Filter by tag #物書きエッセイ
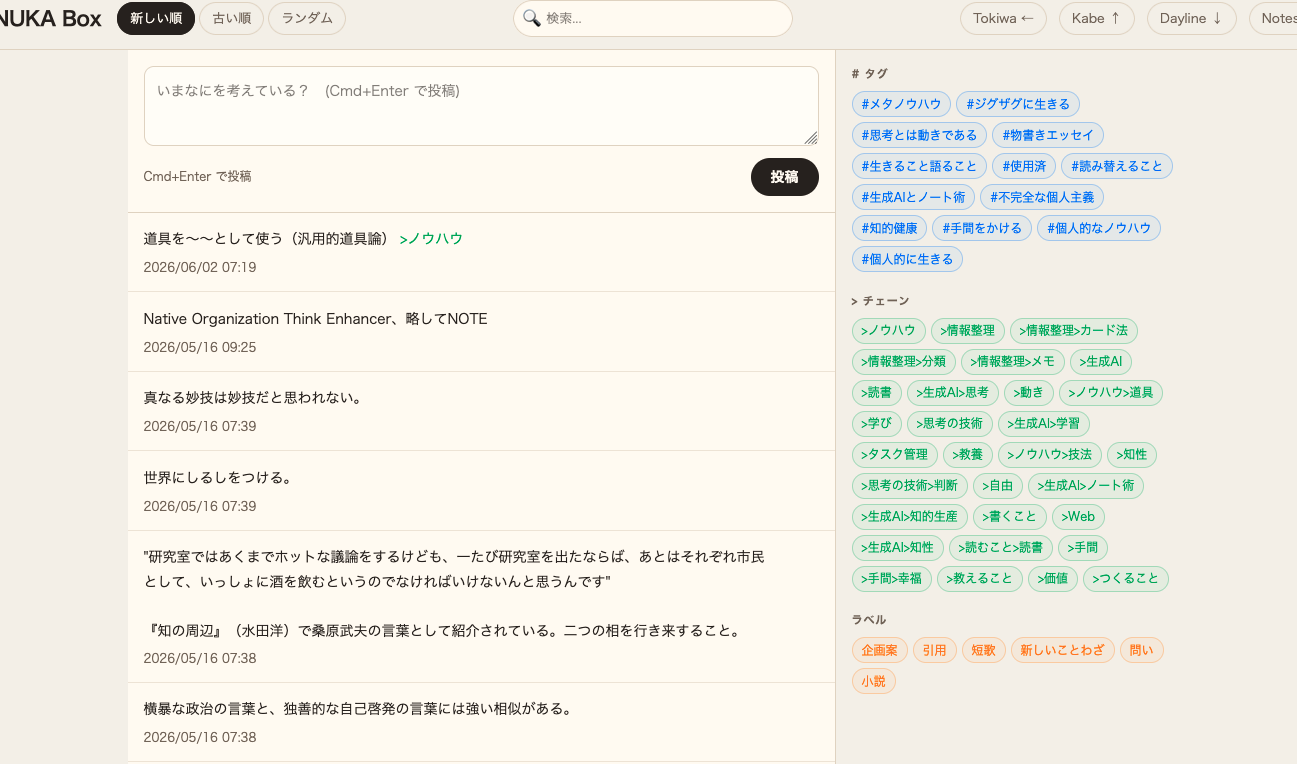Screen dimensions: 1297x764 click(1048, 135)
